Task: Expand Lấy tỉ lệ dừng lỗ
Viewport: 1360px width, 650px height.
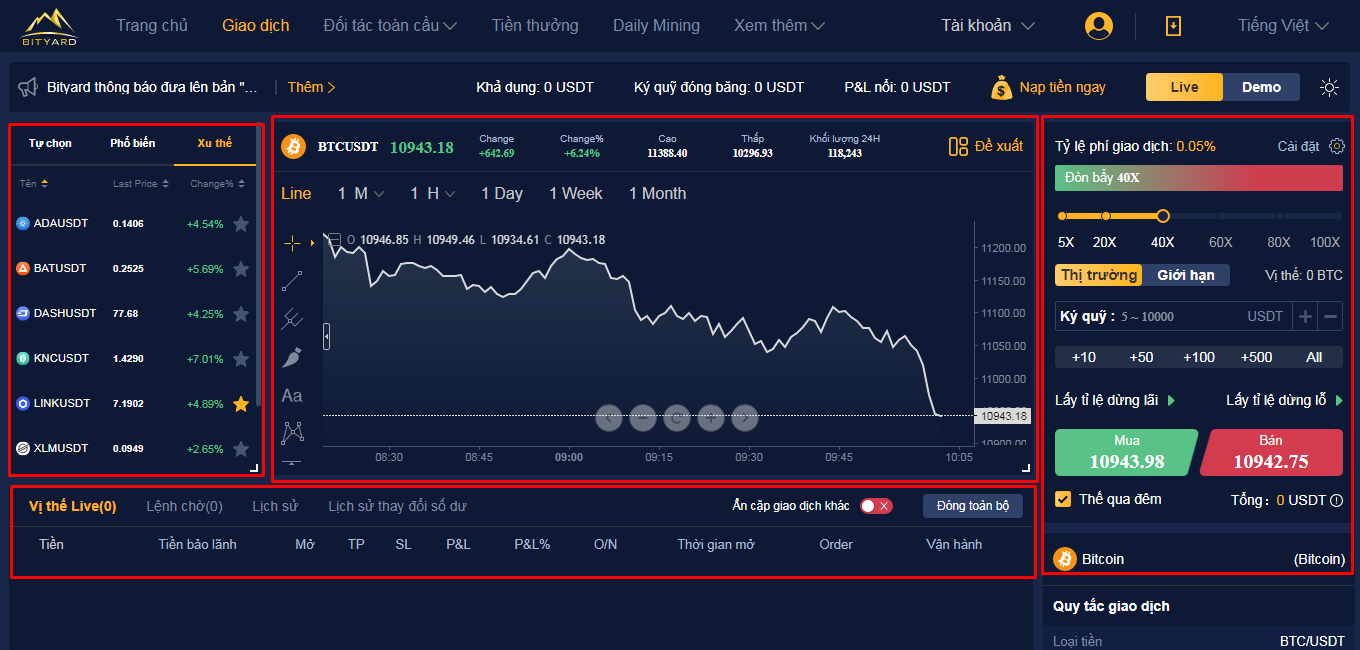Action: [x=1285, y=400]
